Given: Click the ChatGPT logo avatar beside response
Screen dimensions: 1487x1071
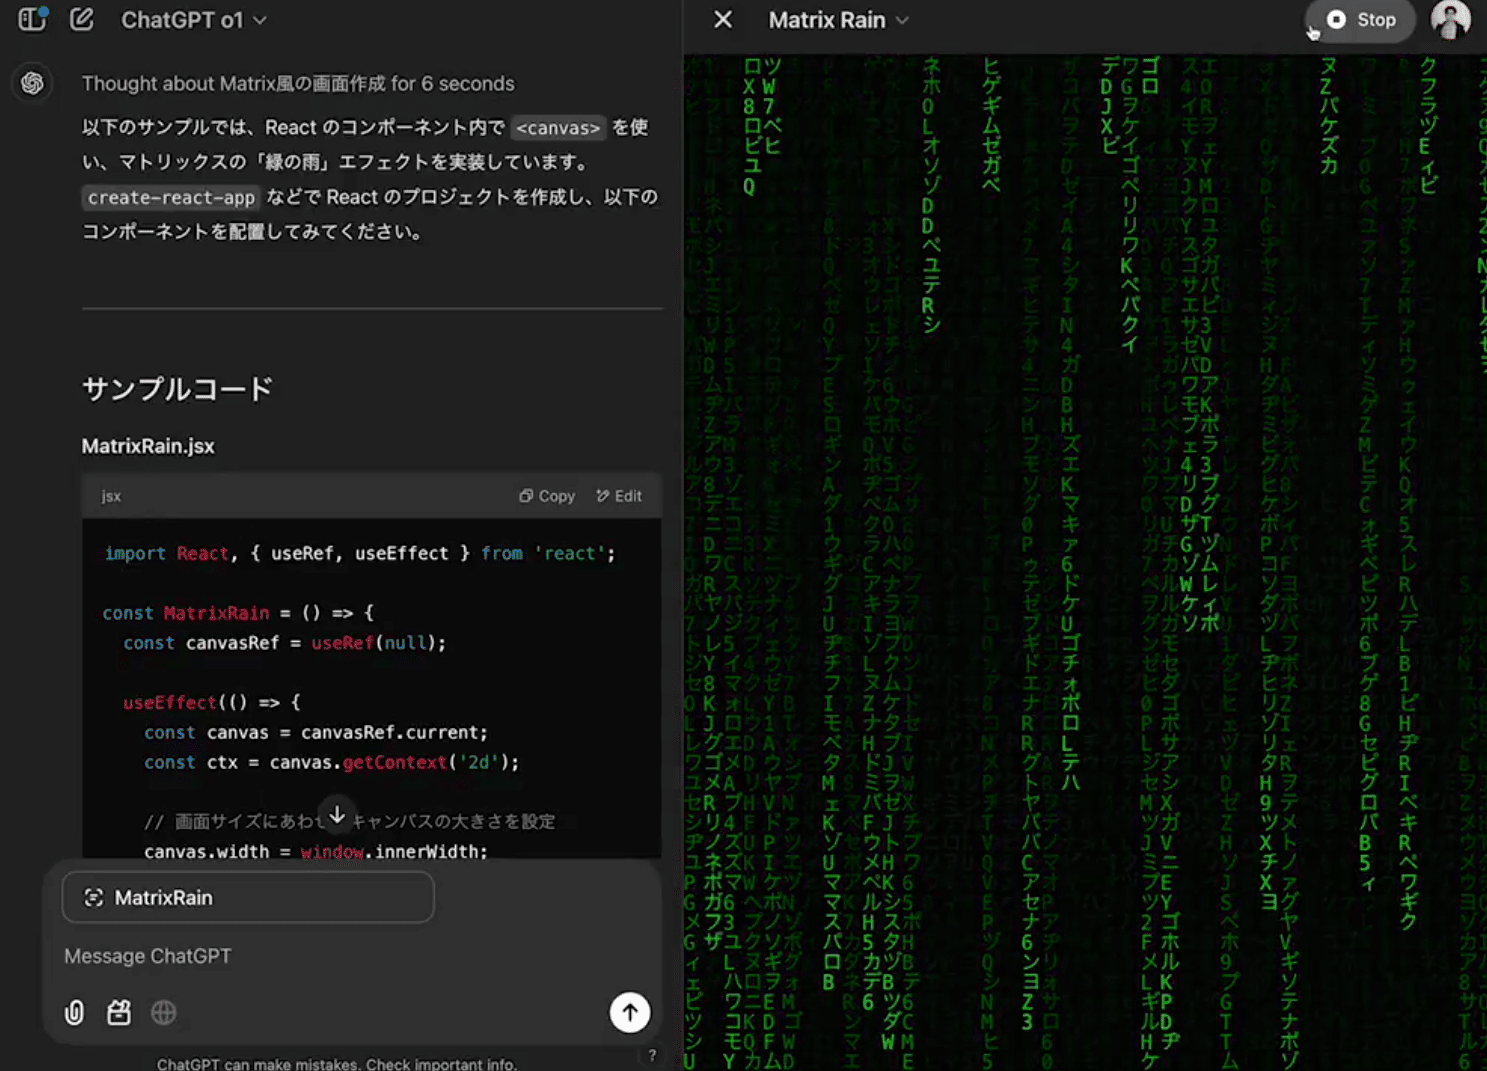Looking at the screenshot, I should [x=32, y=83].
